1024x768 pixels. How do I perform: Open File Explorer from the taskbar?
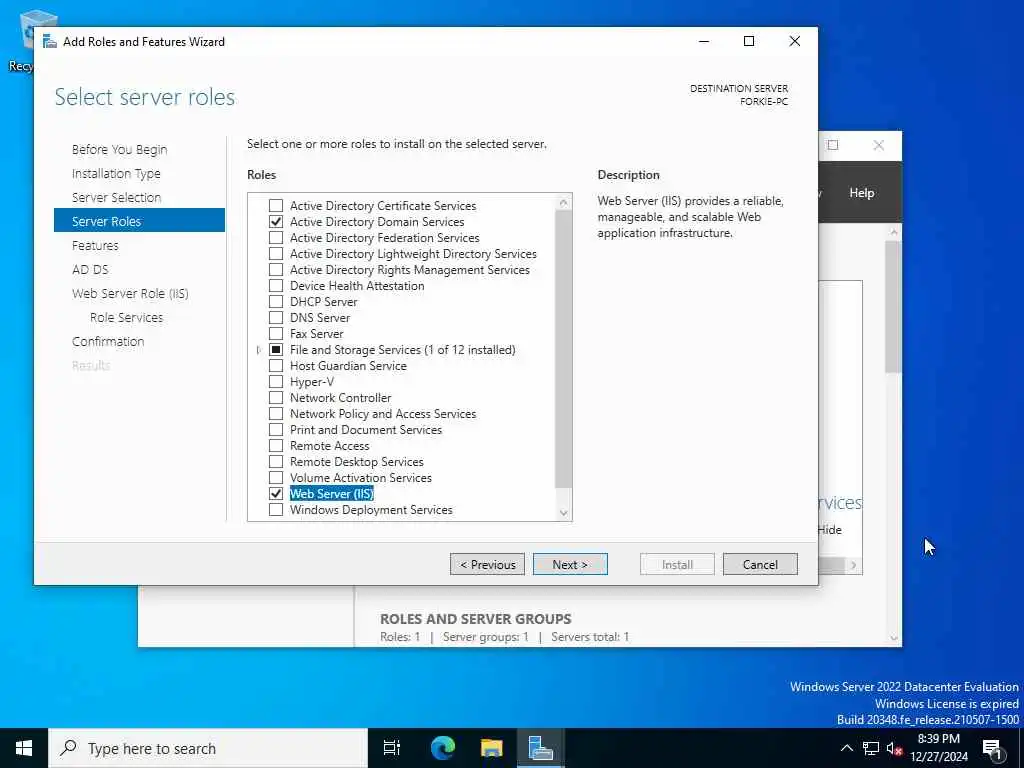(x=491, y=748)
